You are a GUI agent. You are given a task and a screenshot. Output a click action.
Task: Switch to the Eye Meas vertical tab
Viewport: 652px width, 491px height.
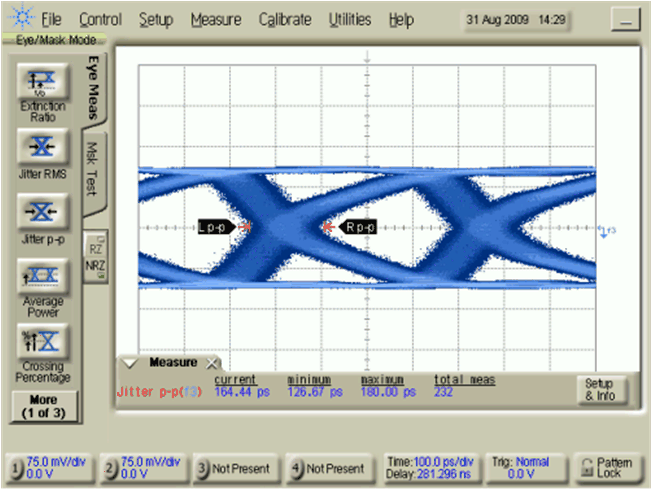(x=94, y=88)
